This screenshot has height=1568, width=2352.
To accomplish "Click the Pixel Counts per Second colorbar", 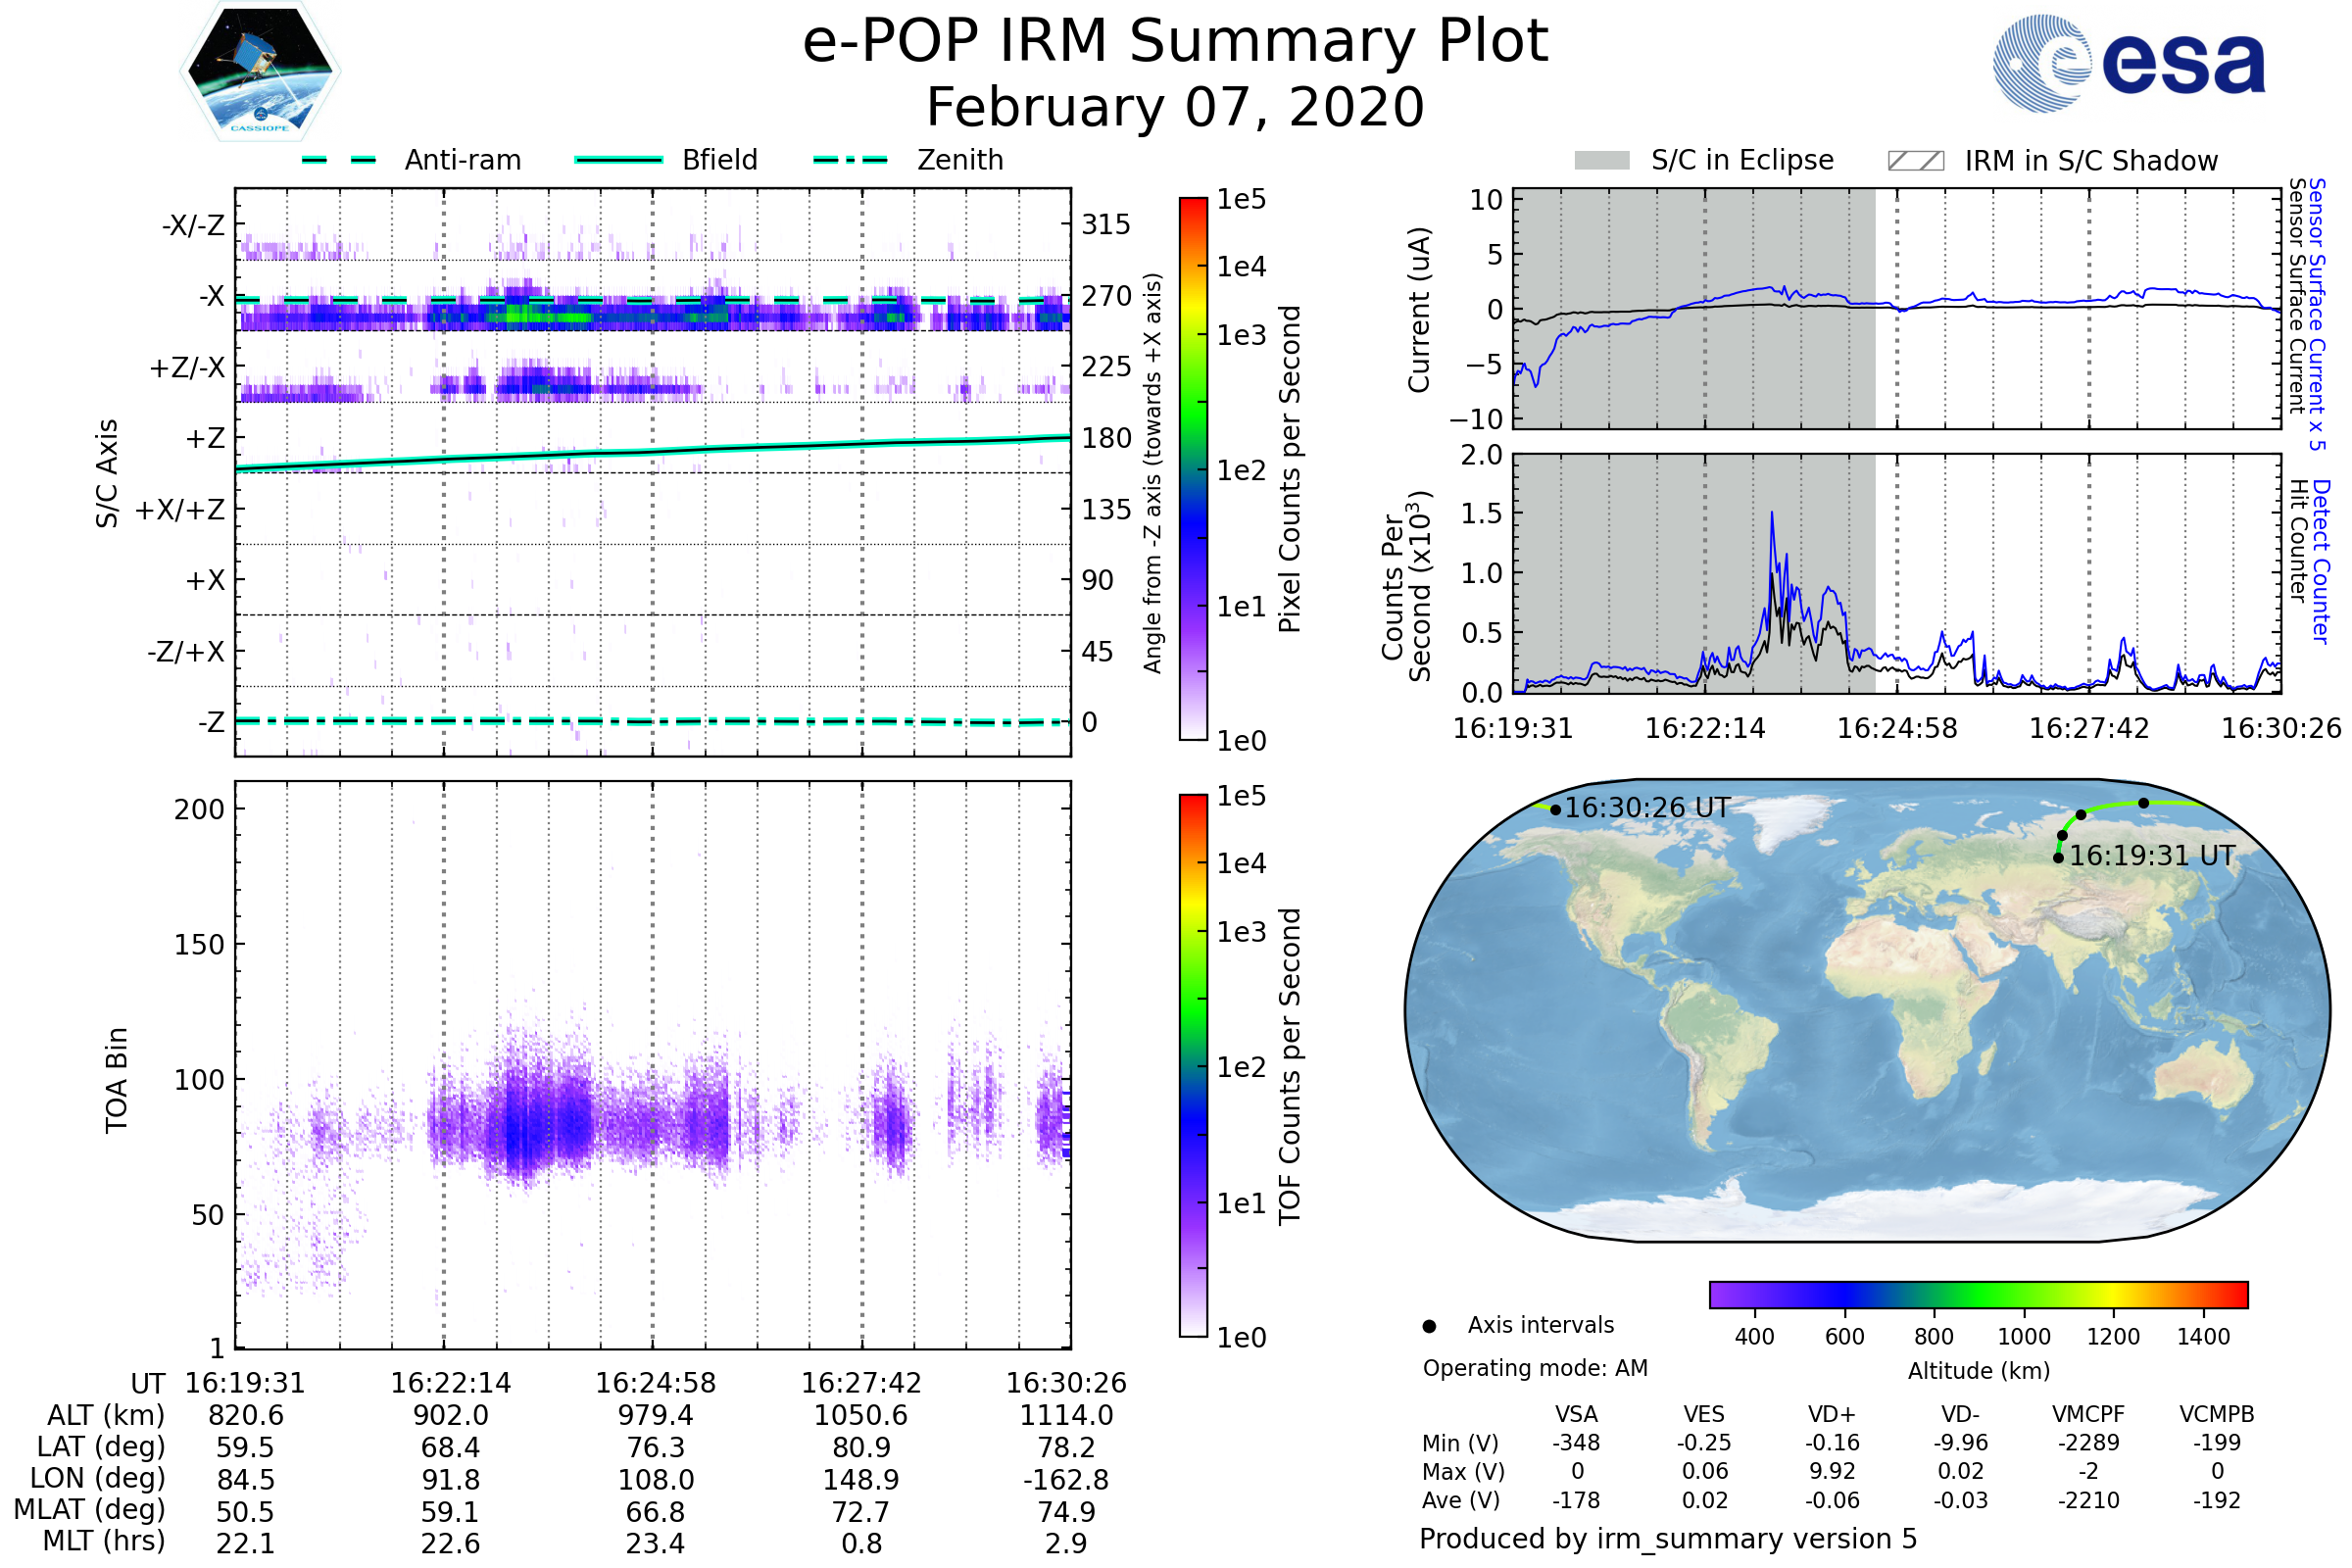I will point(1193,468).
